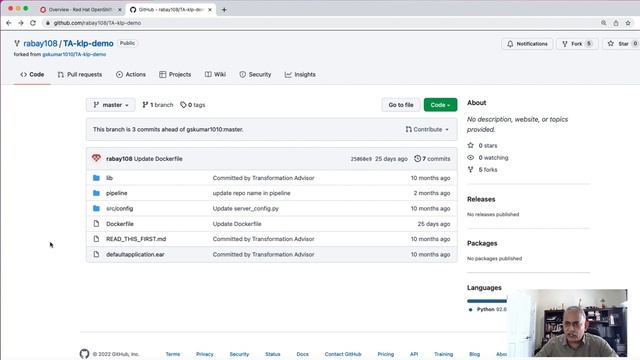Open the Dockerfile file

120,224
